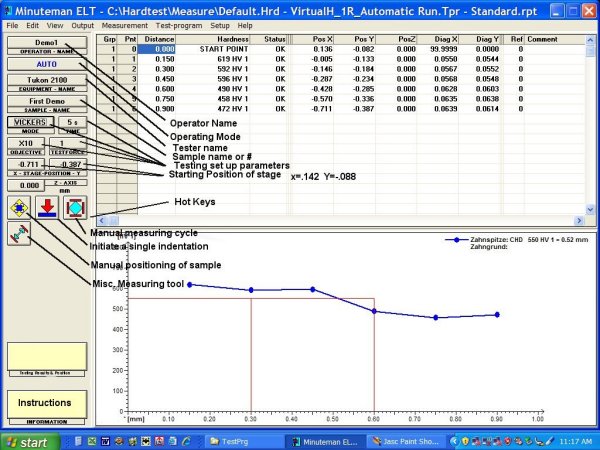Open the Edit menu
The width and height of the screenshot is (600, 450).
33,26
